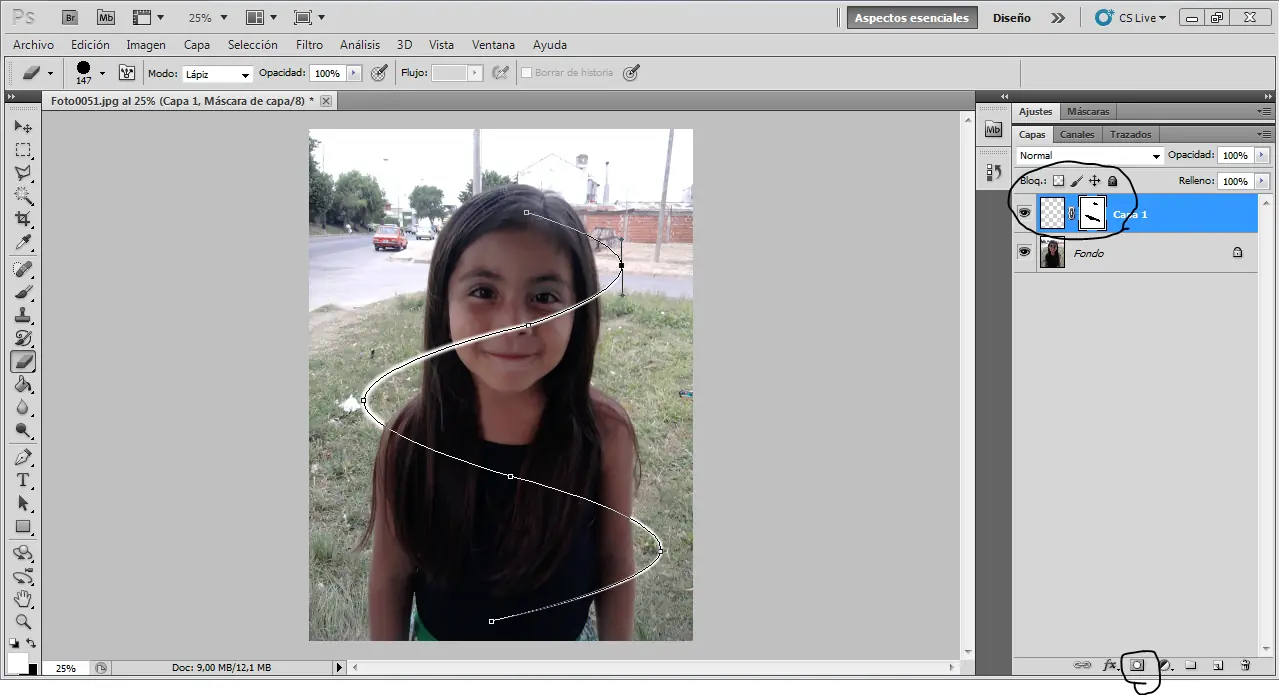This screenshot has height=695, width=1279.
Task: Select the Rectangular Marquee tool
Action: pos(23,150)
